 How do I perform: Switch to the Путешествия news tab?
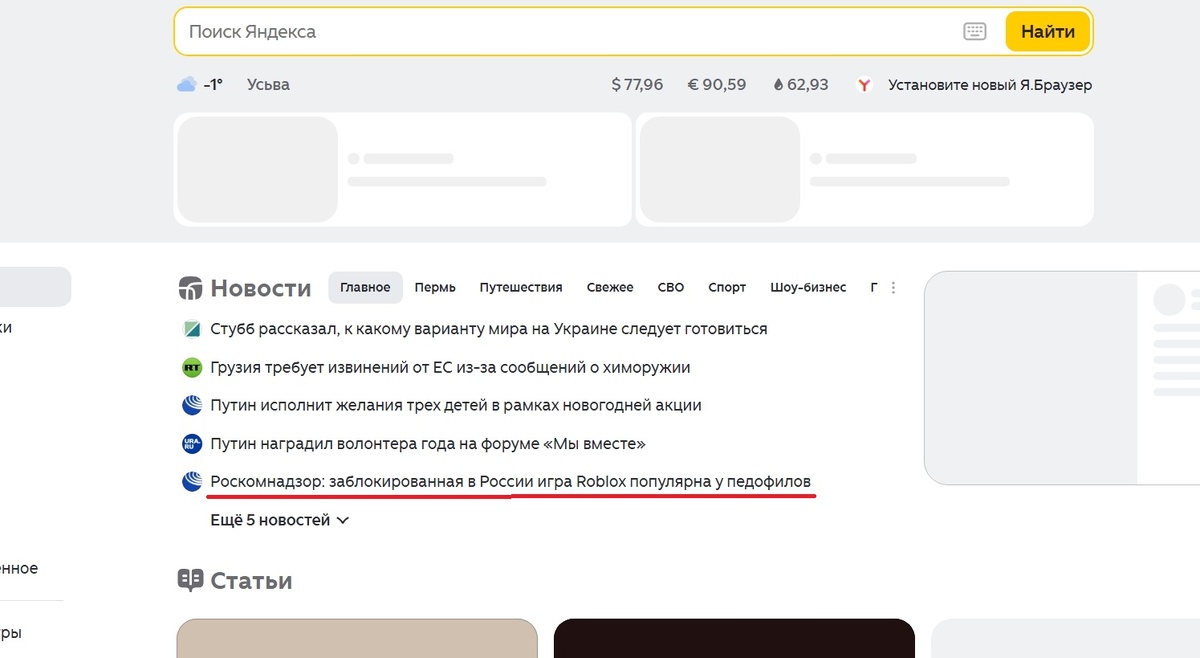pos(521,287)
